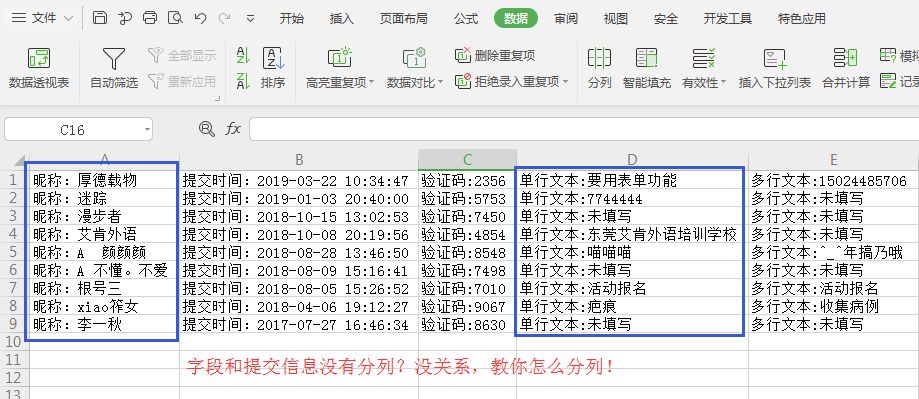Screen dimensions: 919x399
Task: Click the 删除重复项 button
Action: point(495,56)
